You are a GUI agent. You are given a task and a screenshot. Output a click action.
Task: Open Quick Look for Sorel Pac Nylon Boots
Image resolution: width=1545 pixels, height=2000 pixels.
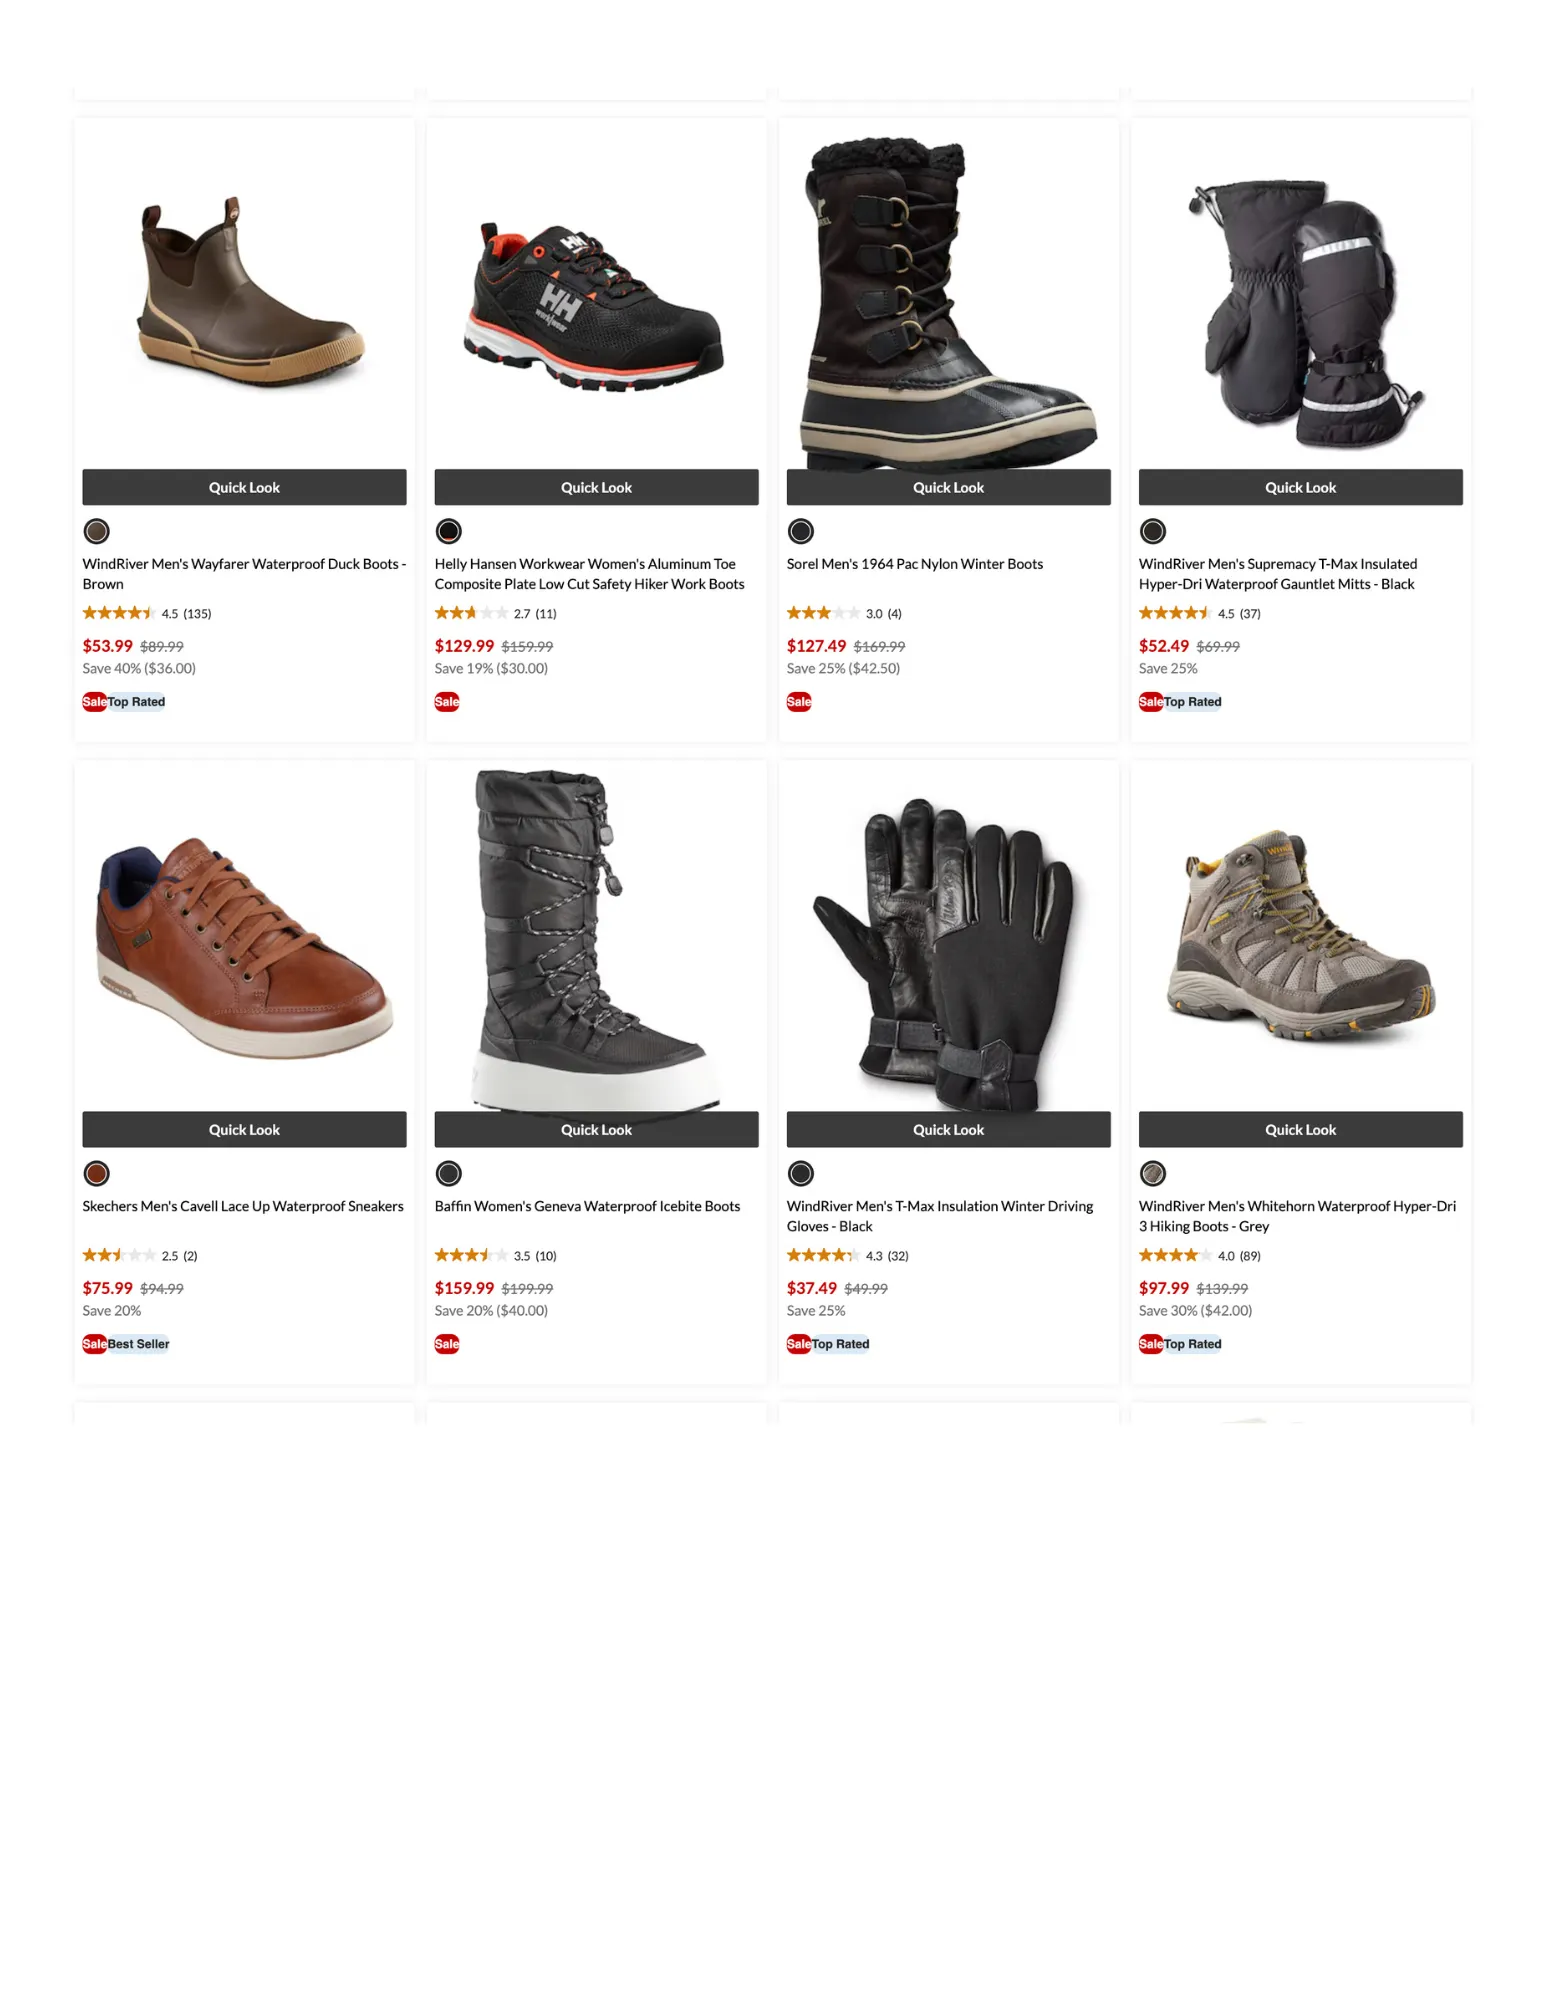(948, 487)
